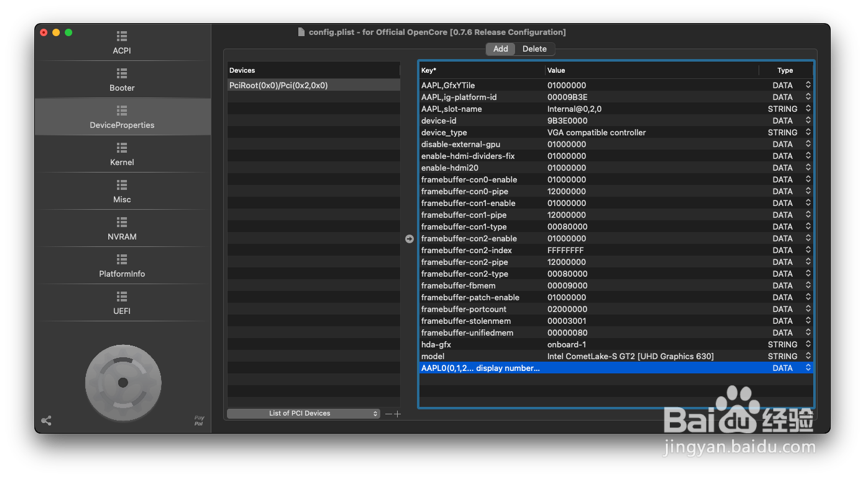Image resolution: width=864 pixels, height=477 pixels.
Task: Click the plus button under Devices list
Action: click(397, 414)
